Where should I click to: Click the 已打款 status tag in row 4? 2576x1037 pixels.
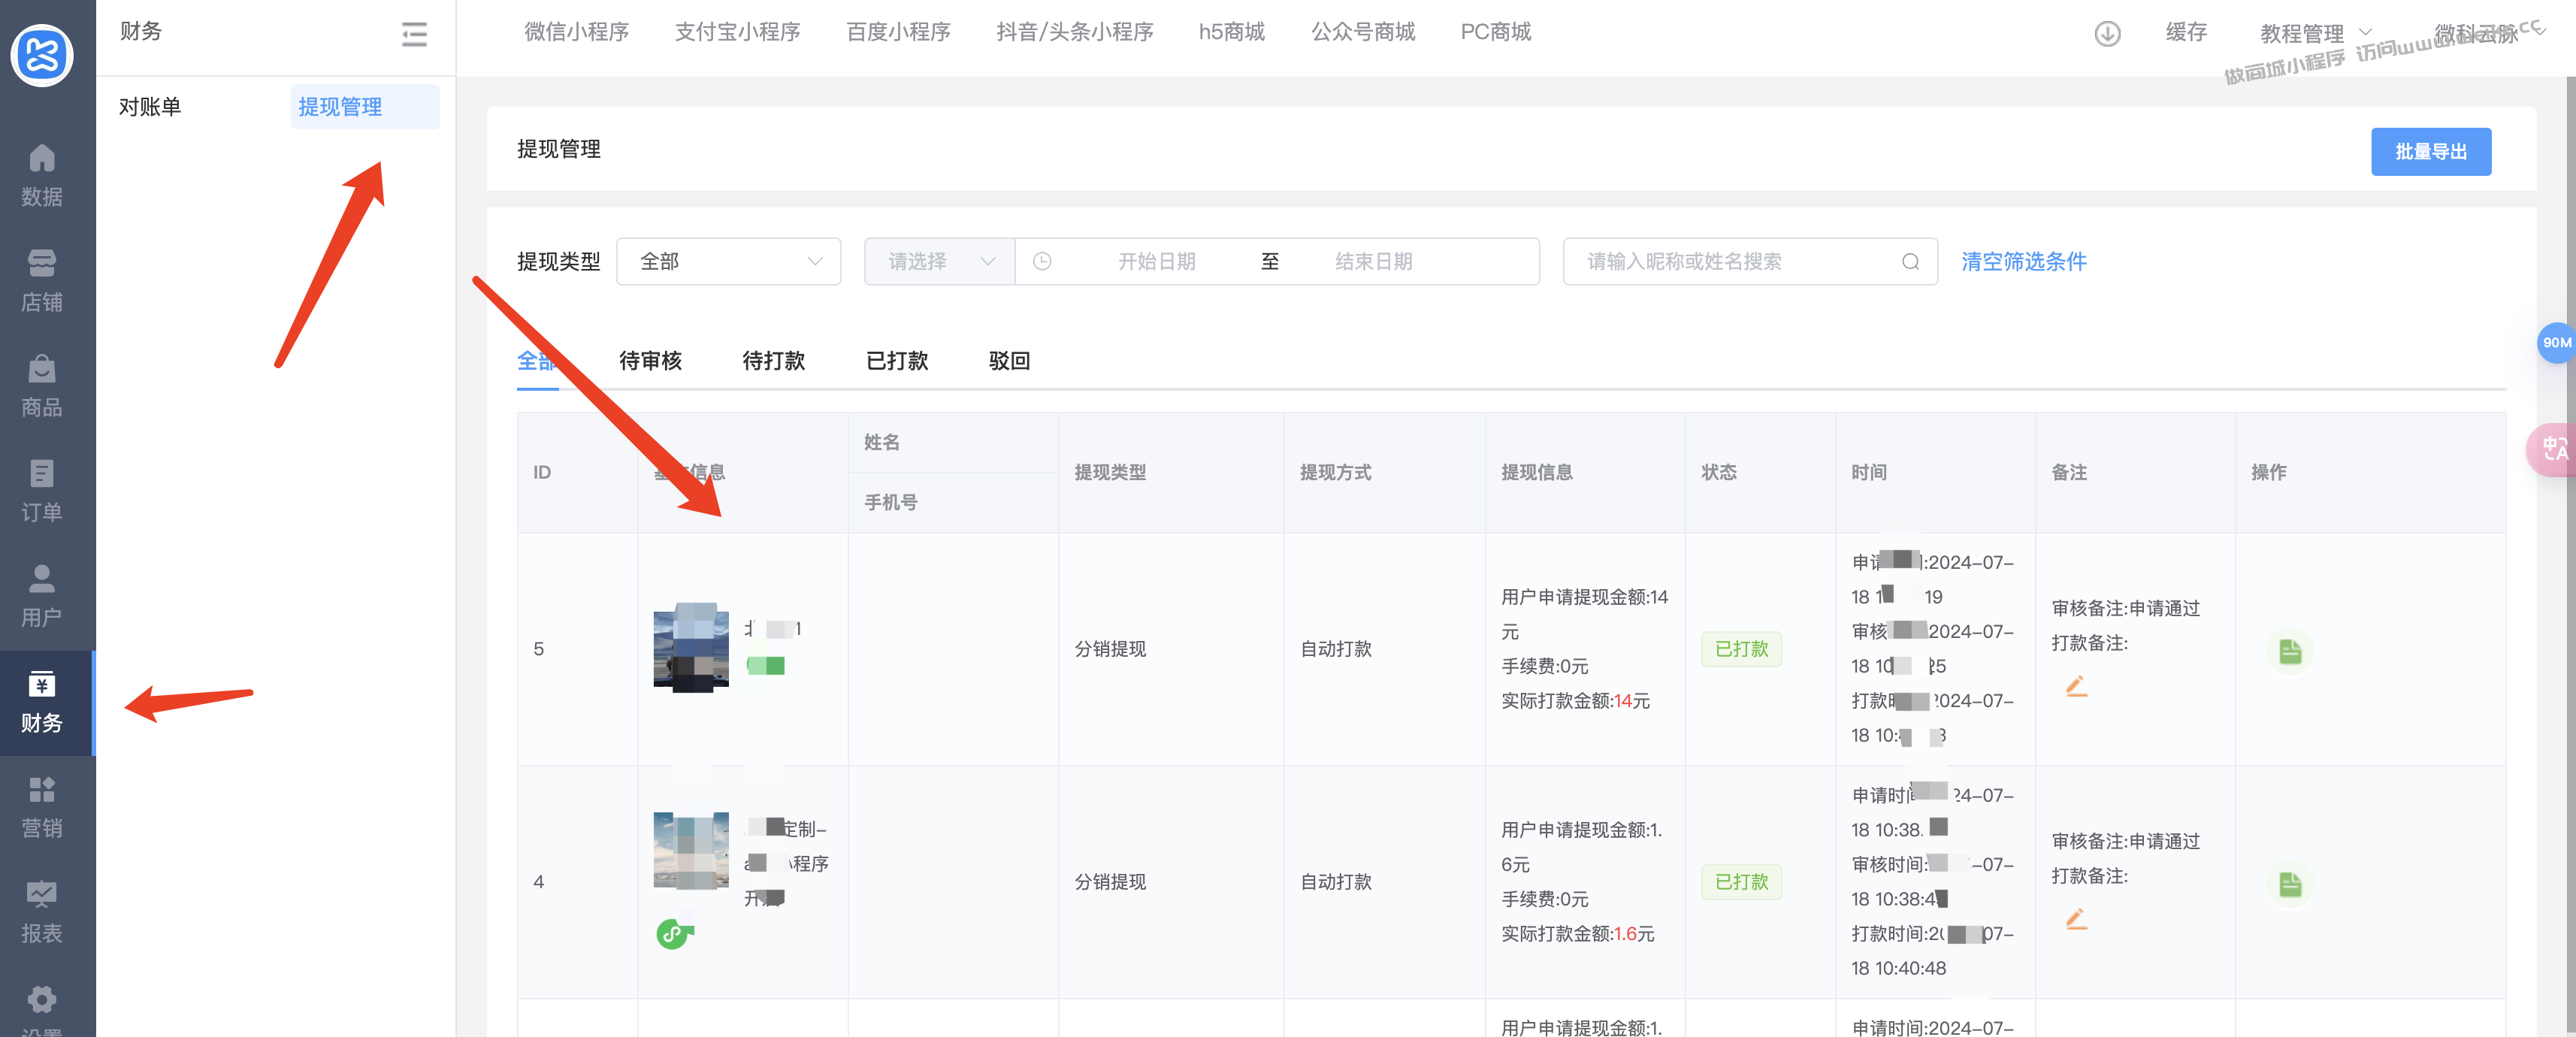click(1741, 882)
